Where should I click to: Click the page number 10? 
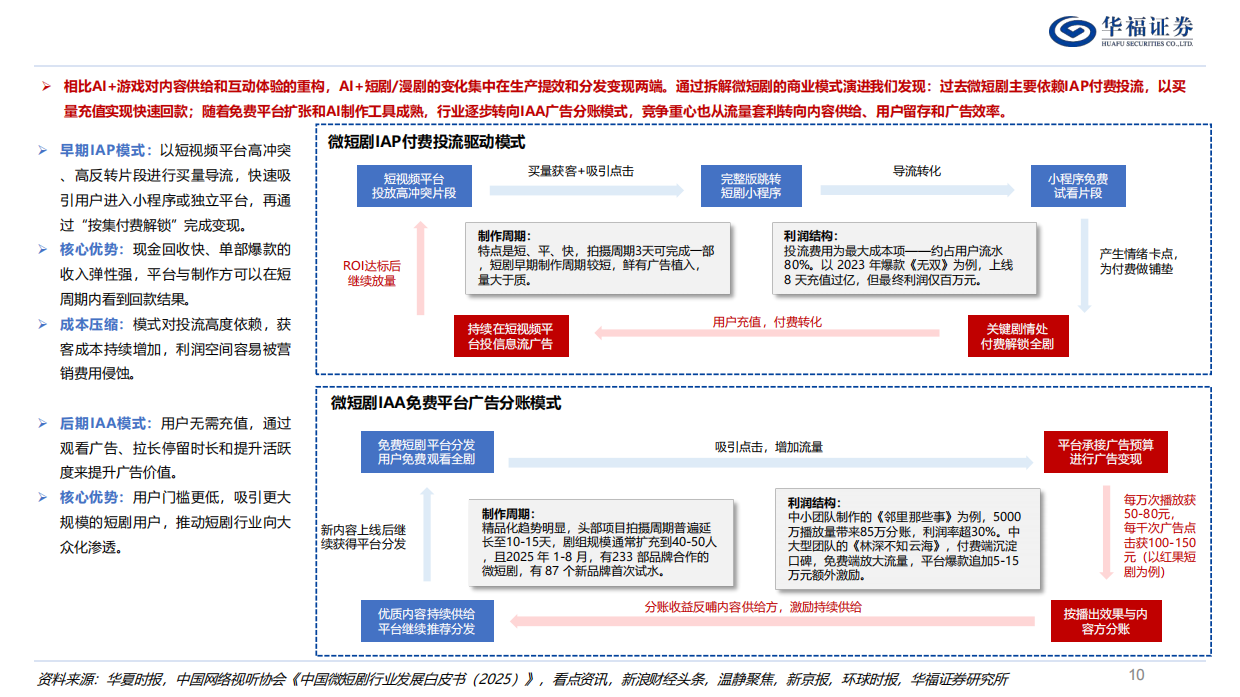1136,673
